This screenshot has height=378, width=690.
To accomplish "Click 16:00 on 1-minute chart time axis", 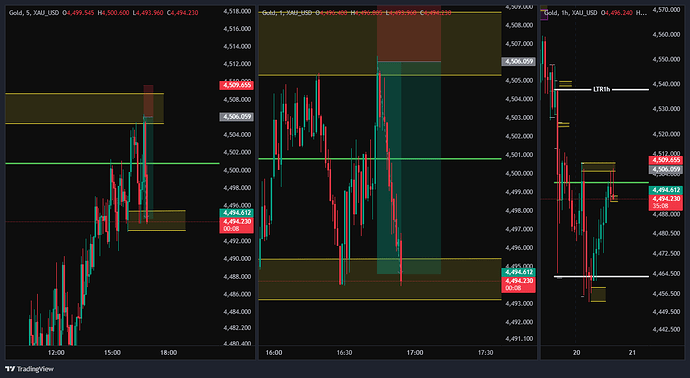I will 274,352.
